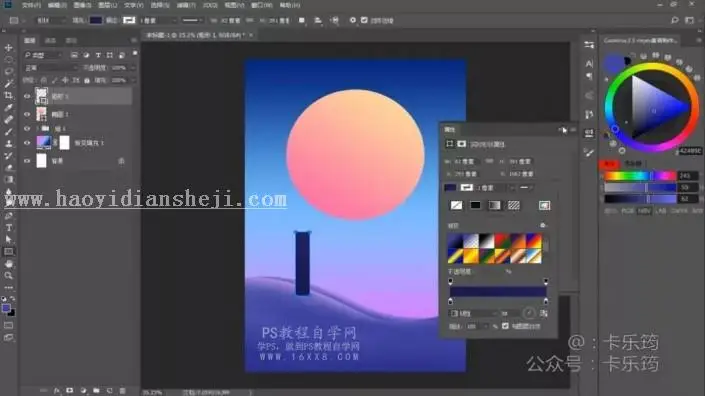This screenshot has width=705, height=396.
Task: Click new adjustment layer half-circle icon
Action: click(83, 391)
